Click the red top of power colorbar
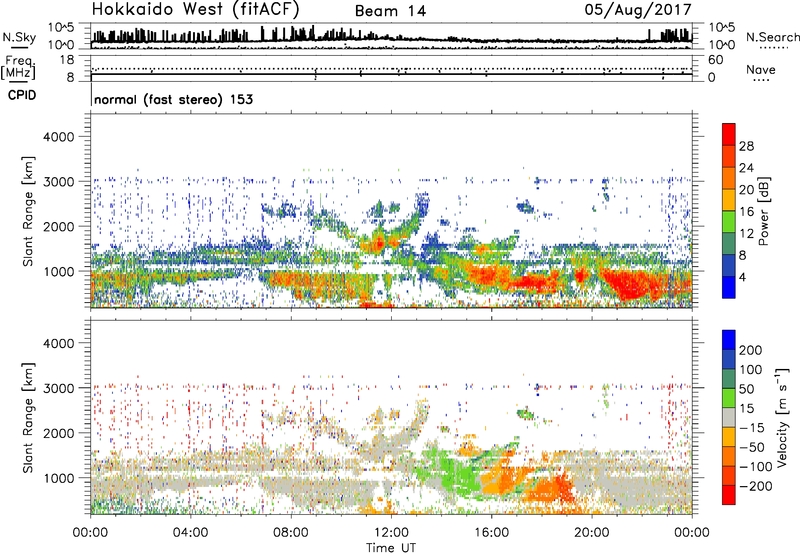 click(729, 134)
